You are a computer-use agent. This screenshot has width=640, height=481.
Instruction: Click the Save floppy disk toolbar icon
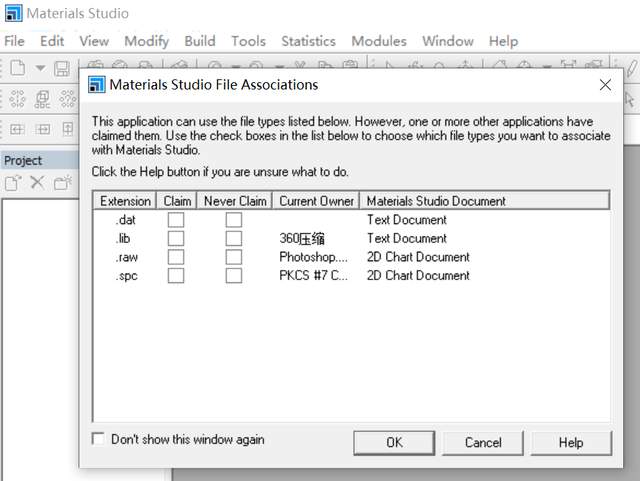[62, 69]
